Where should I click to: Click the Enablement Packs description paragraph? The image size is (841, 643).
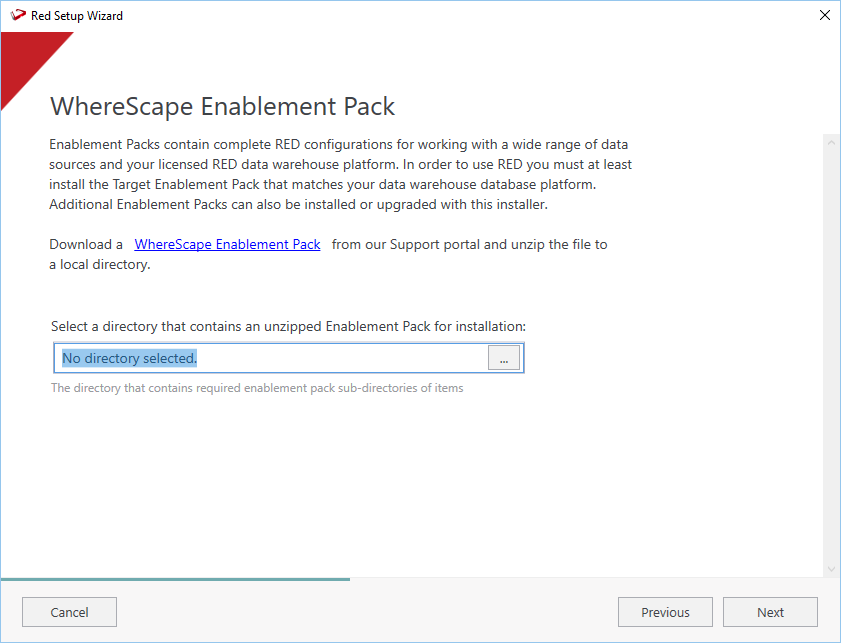(x=340, y=174)
